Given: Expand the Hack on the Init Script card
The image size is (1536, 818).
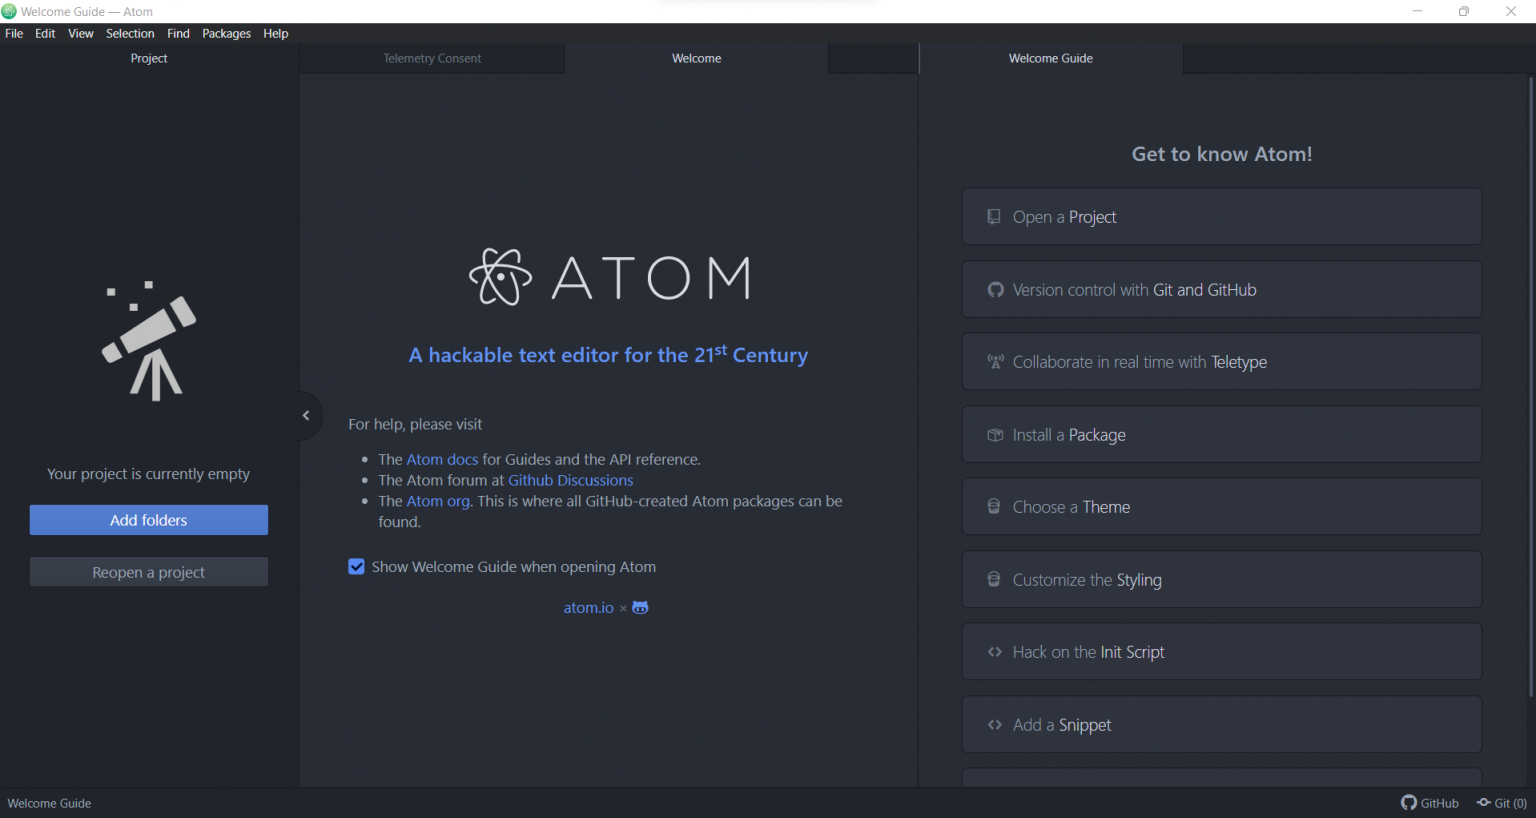Looking at the screenshot, I should (x=1221, y=651).
